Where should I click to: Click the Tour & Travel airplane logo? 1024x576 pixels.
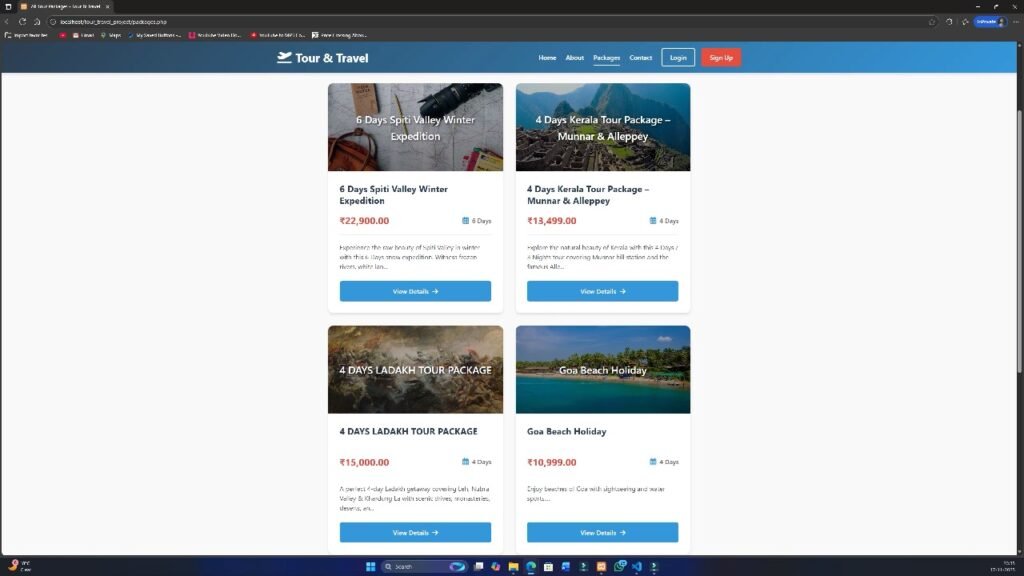(284, 57)
